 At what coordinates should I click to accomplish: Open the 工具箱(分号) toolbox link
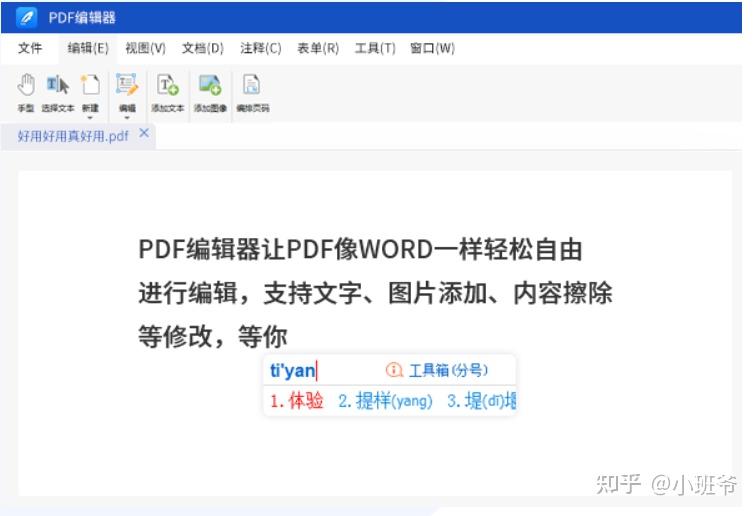448,370
